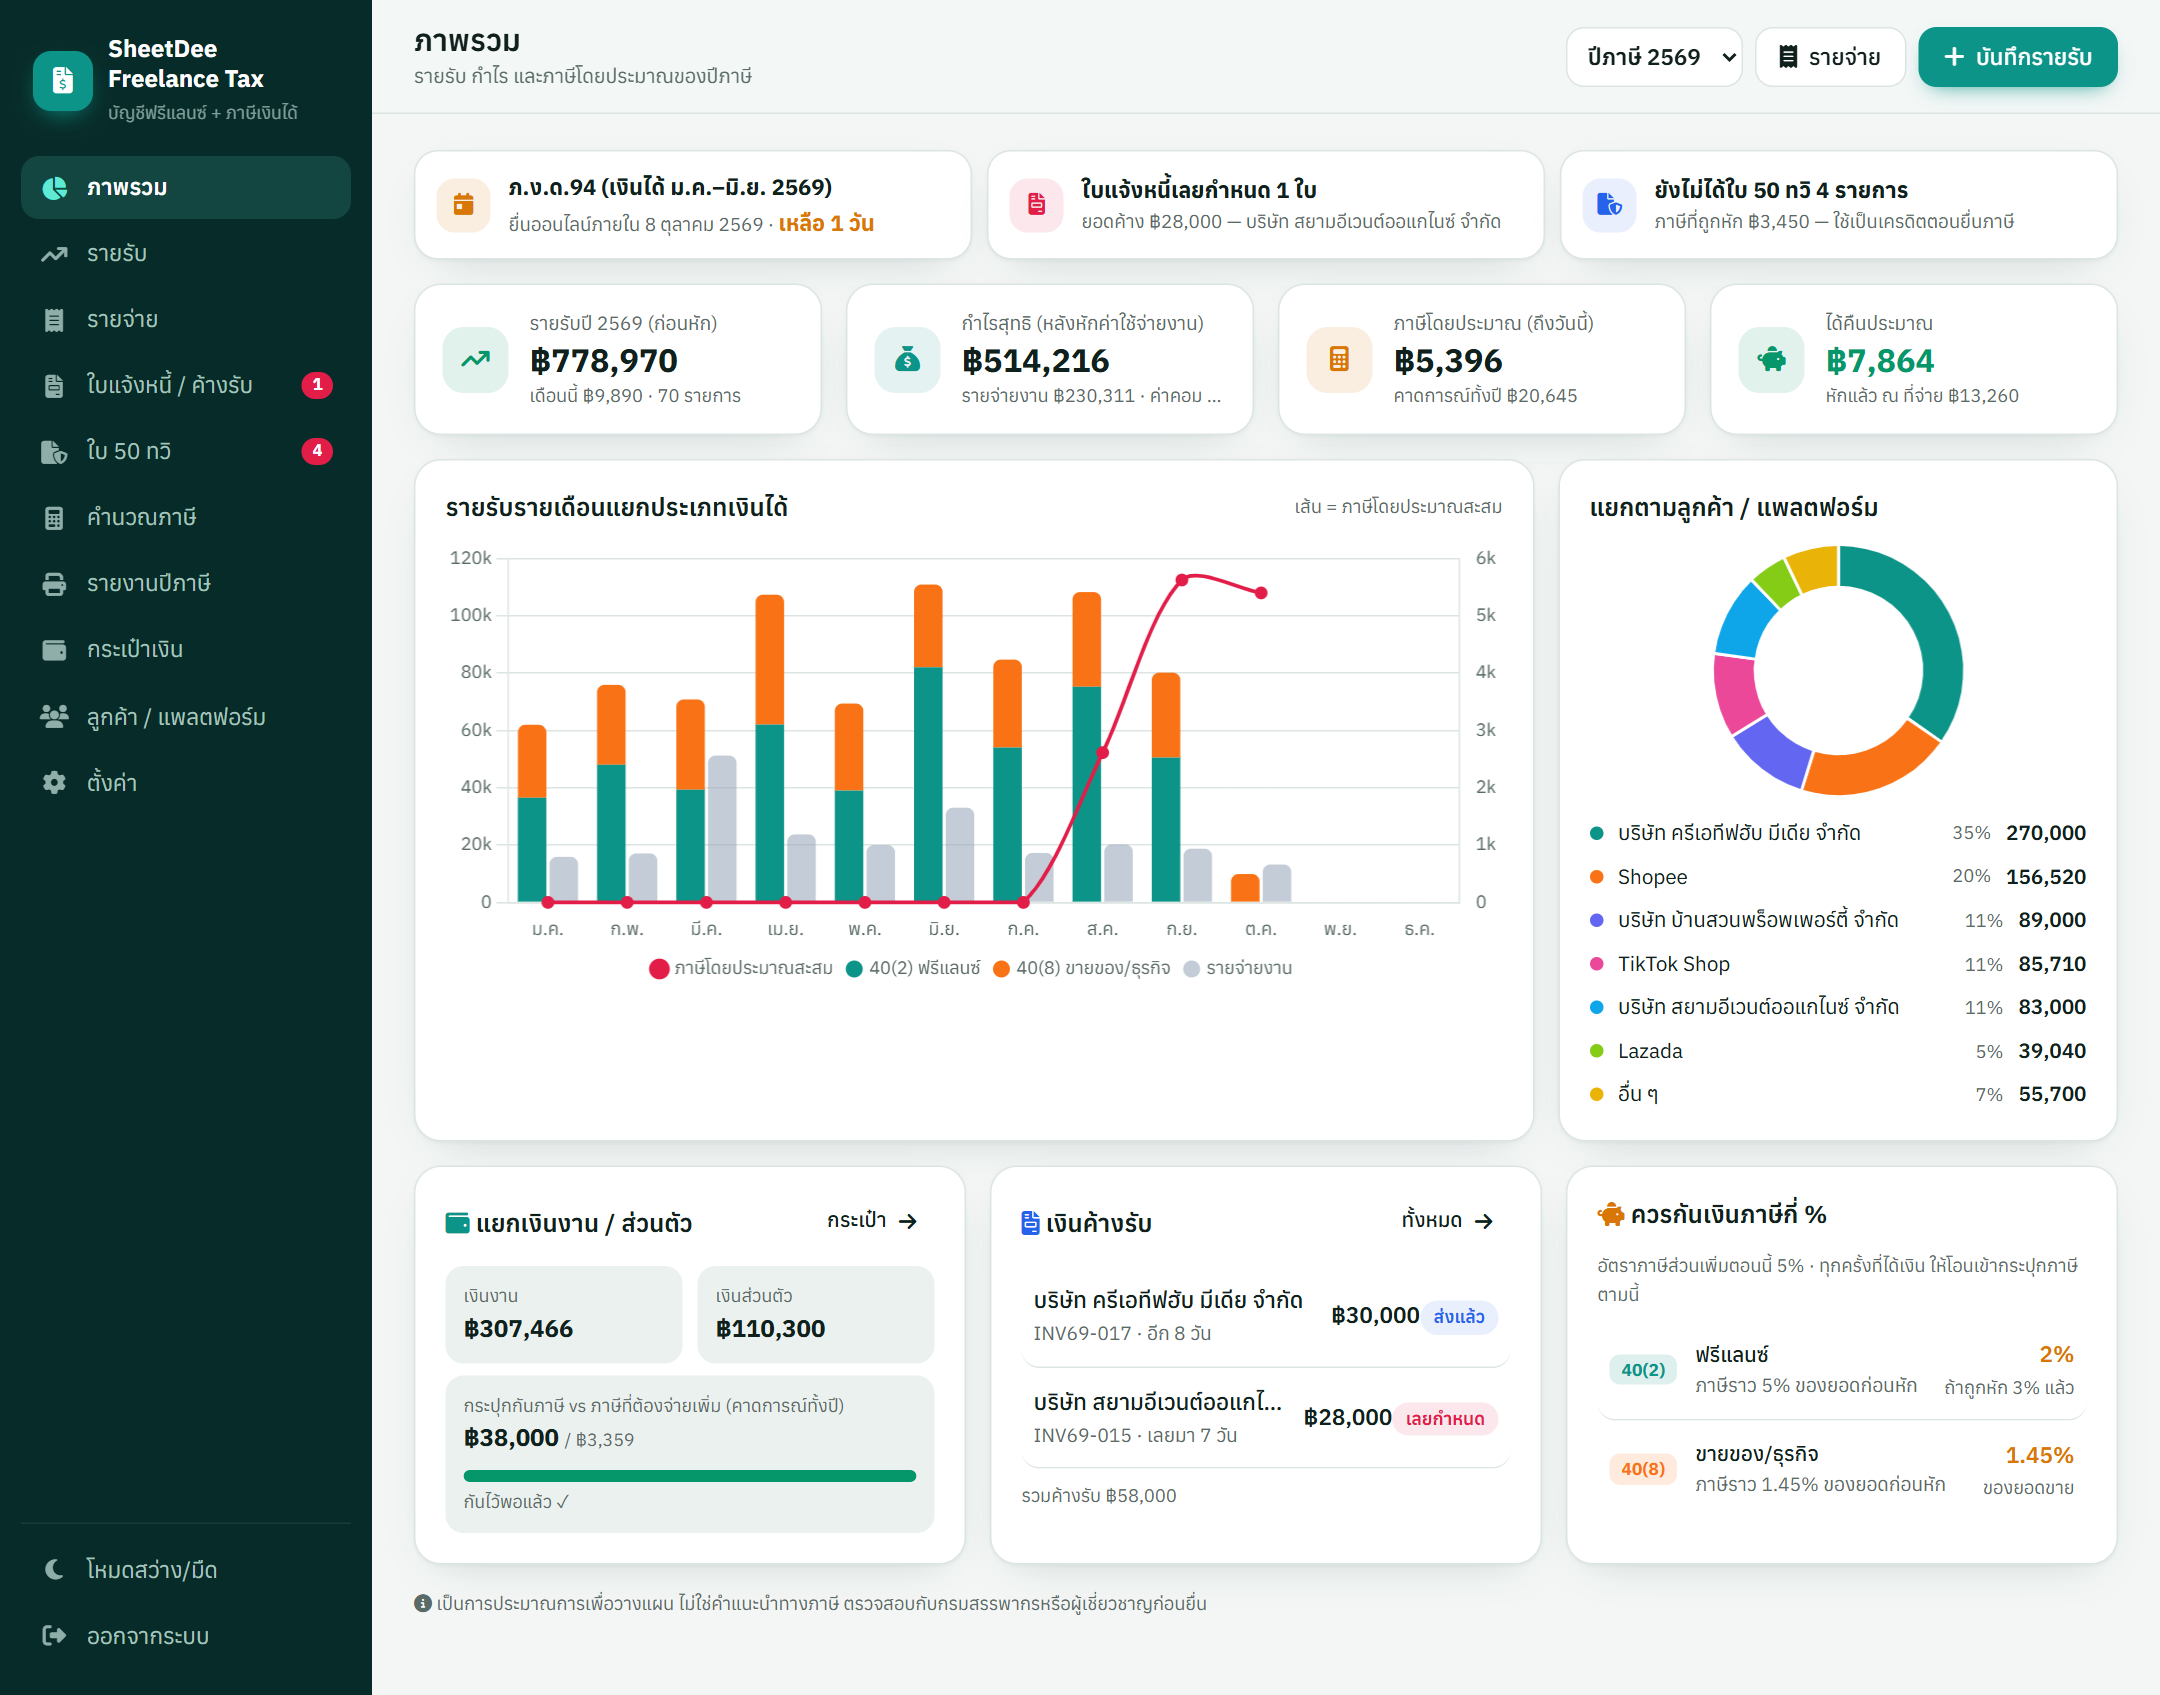Click the ควรกันเงินภาษีกี่ % piggy icon
Viewport: 2160px width, 1695px height.
click(x=1610, y=1215)
